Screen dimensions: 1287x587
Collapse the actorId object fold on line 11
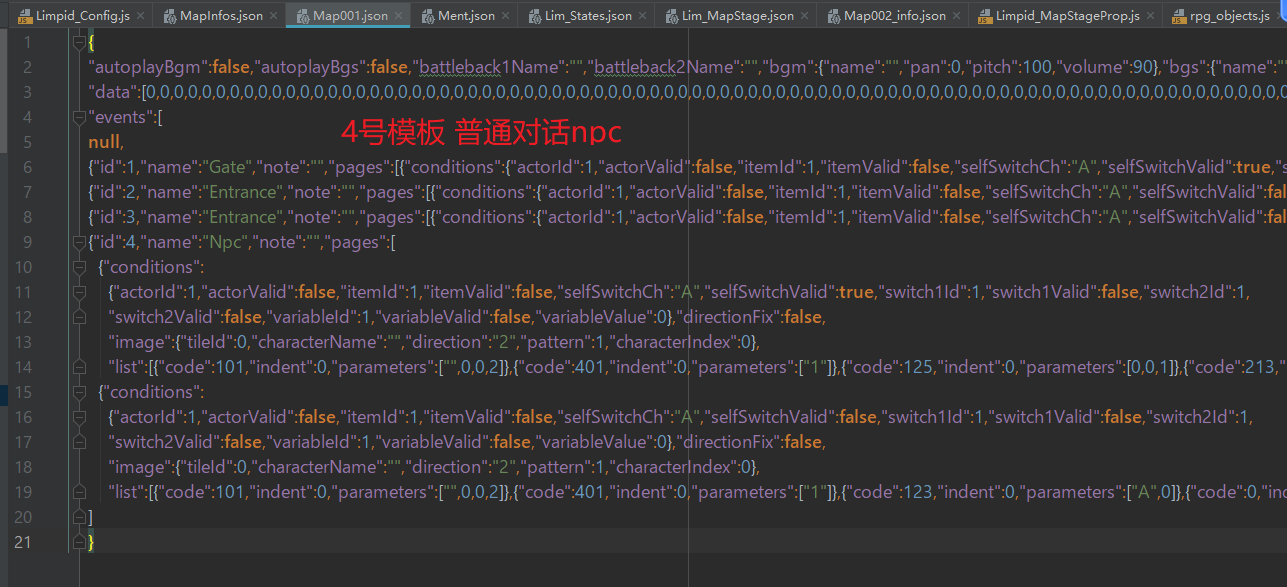click(x=77, y=292)
